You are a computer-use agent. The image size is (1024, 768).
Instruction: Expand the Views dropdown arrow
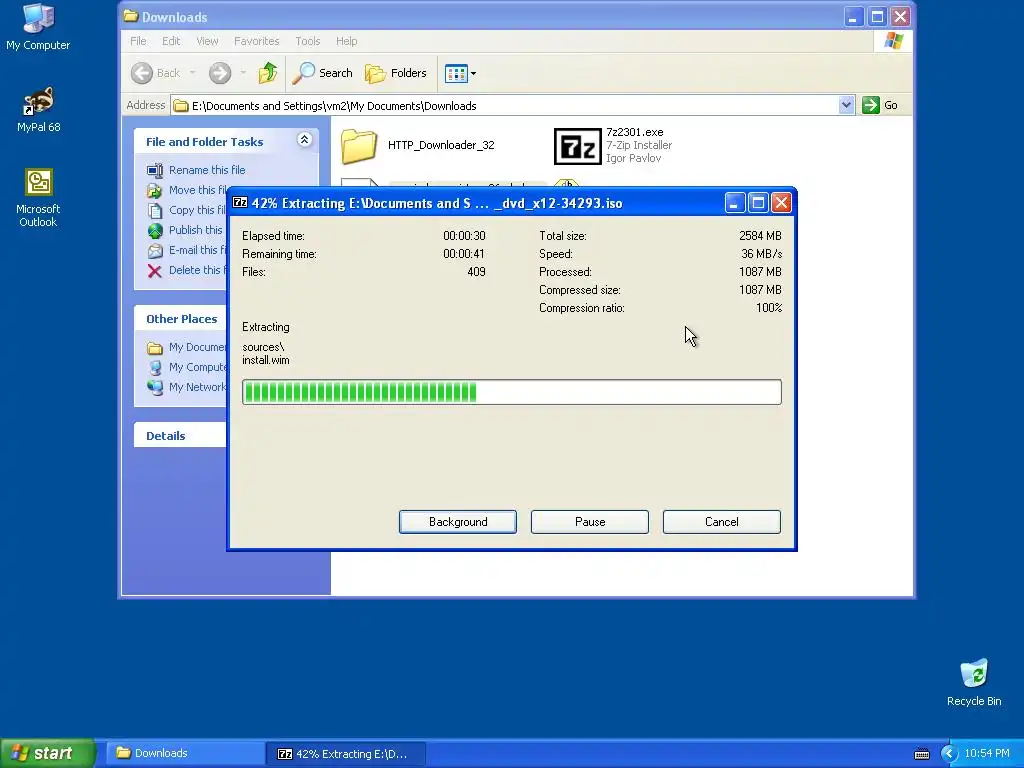point(473,73)
